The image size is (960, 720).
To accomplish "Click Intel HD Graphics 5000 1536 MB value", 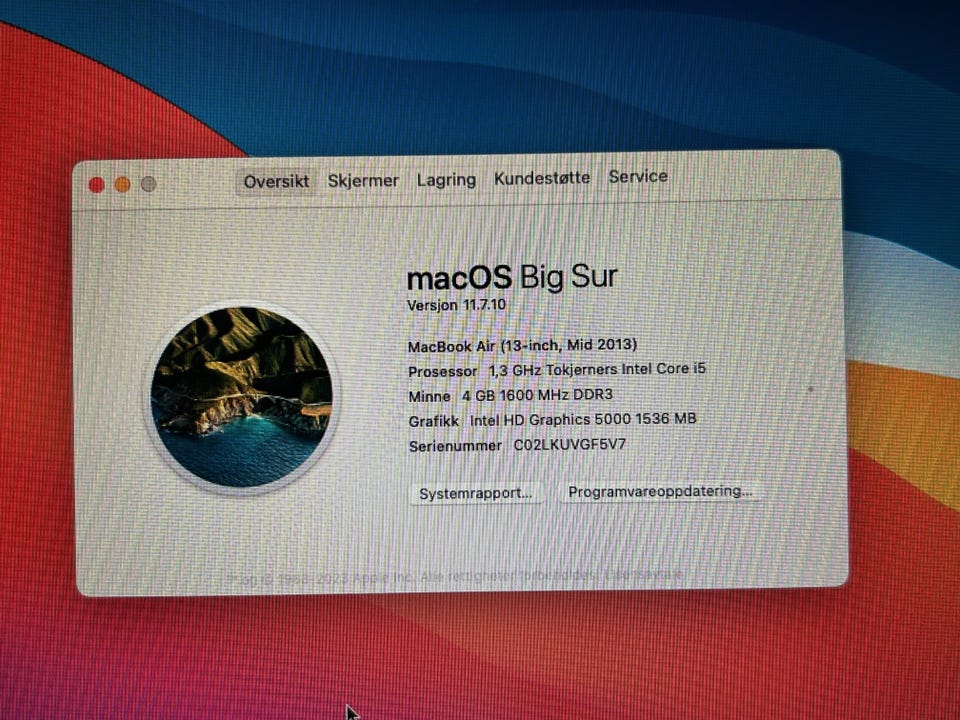I will click(583, 419).
